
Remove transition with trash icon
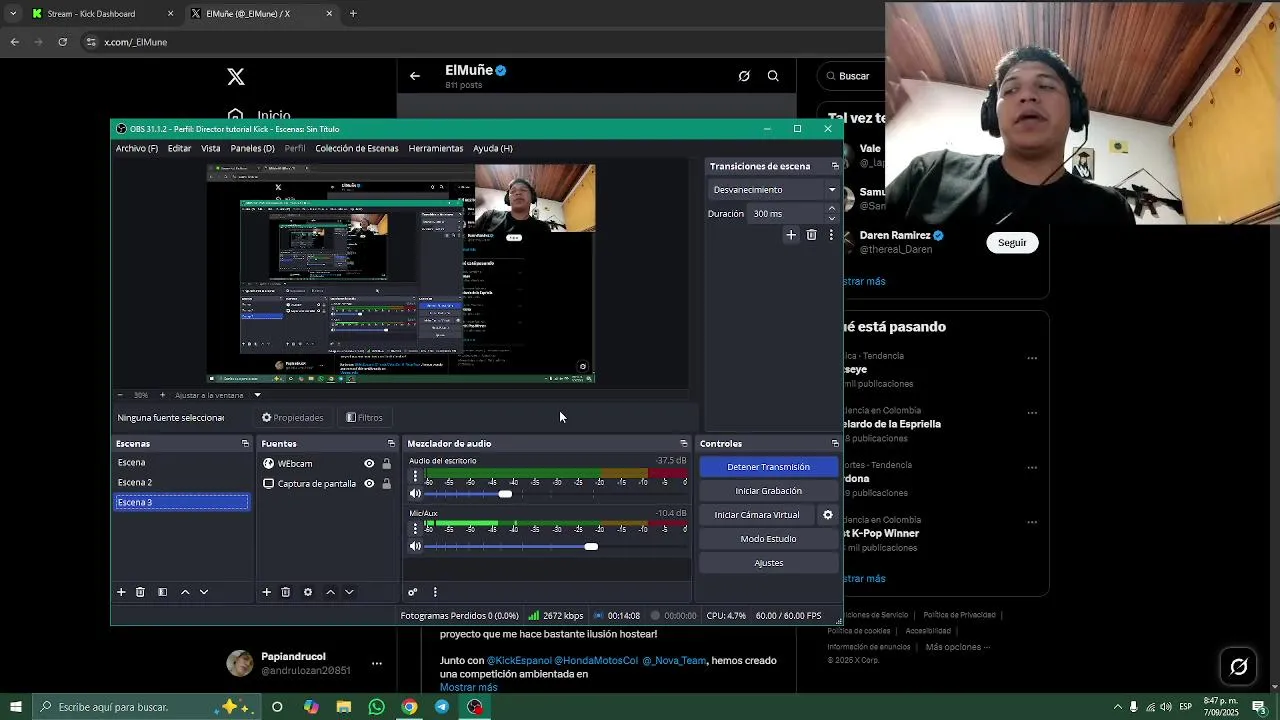coord(811,235)
